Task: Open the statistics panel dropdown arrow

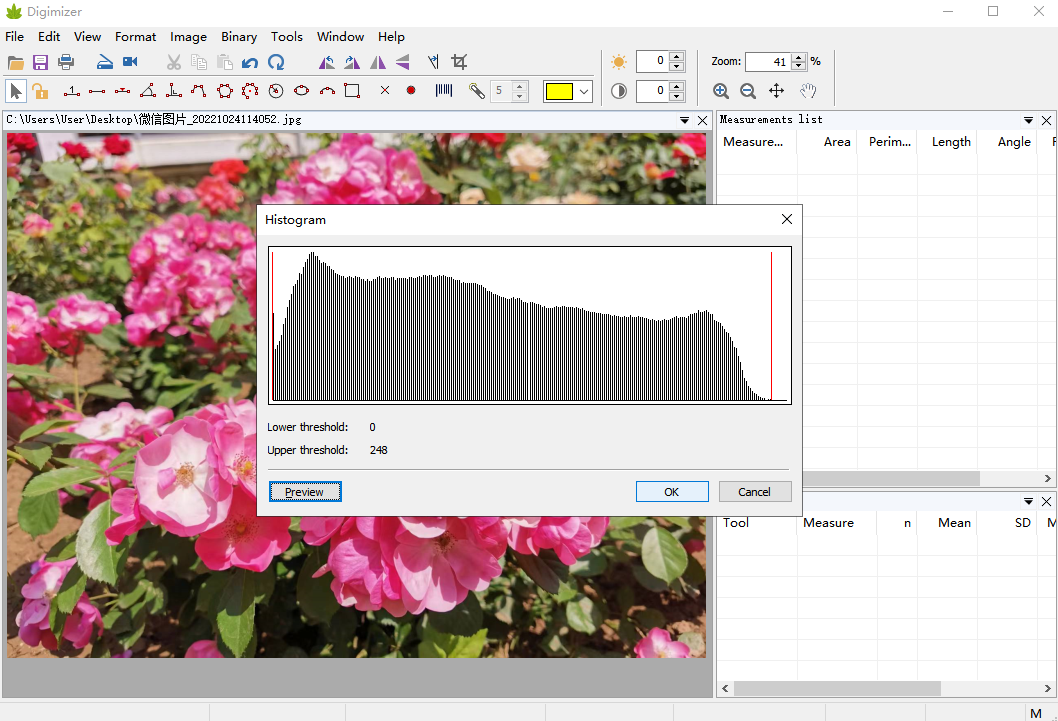Action: click(x=1028, y=501)
